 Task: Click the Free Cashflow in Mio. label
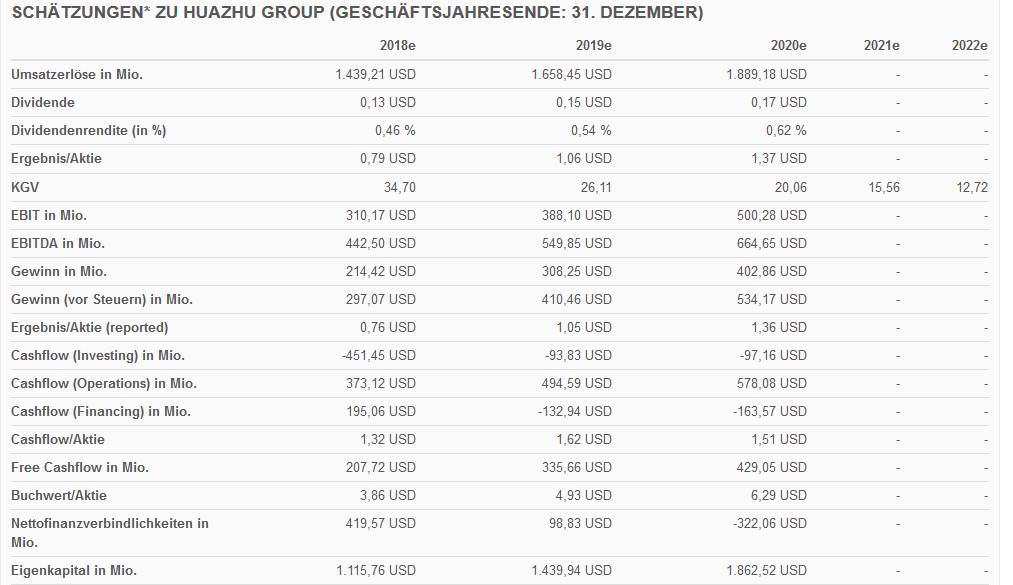(x=80, y=467)
